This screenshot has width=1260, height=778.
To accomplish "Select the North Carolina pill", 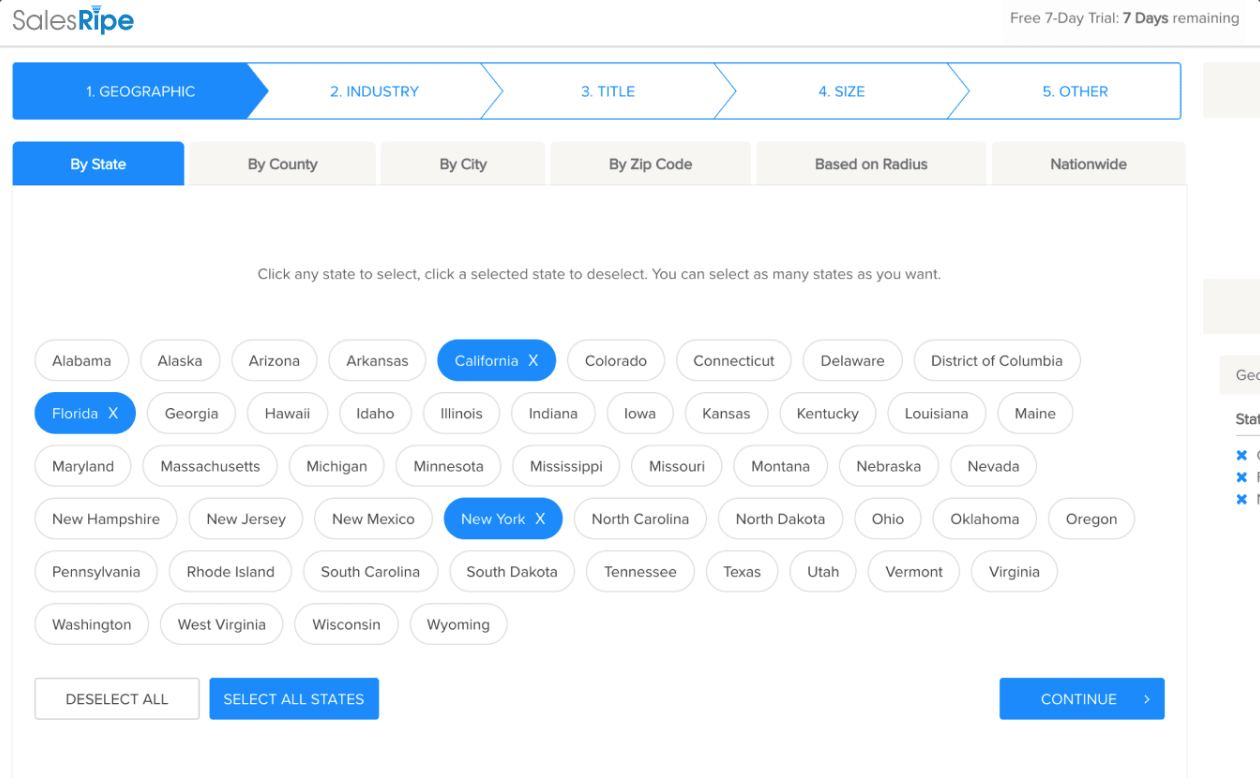I will 640,519.
